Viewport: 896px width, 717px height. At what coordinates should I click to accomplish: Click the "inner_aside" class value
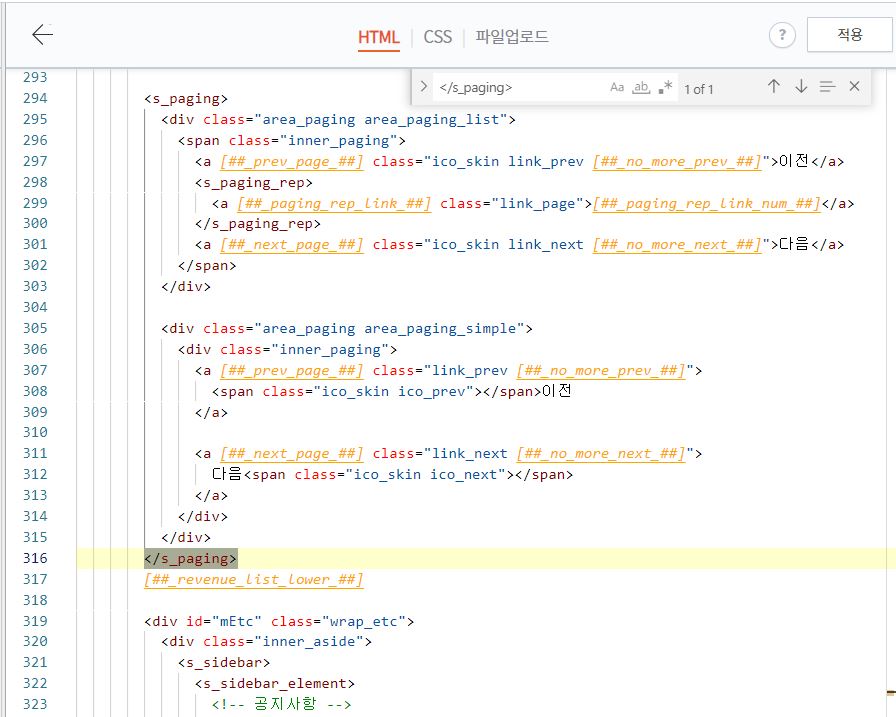click(x=309, y=642)
